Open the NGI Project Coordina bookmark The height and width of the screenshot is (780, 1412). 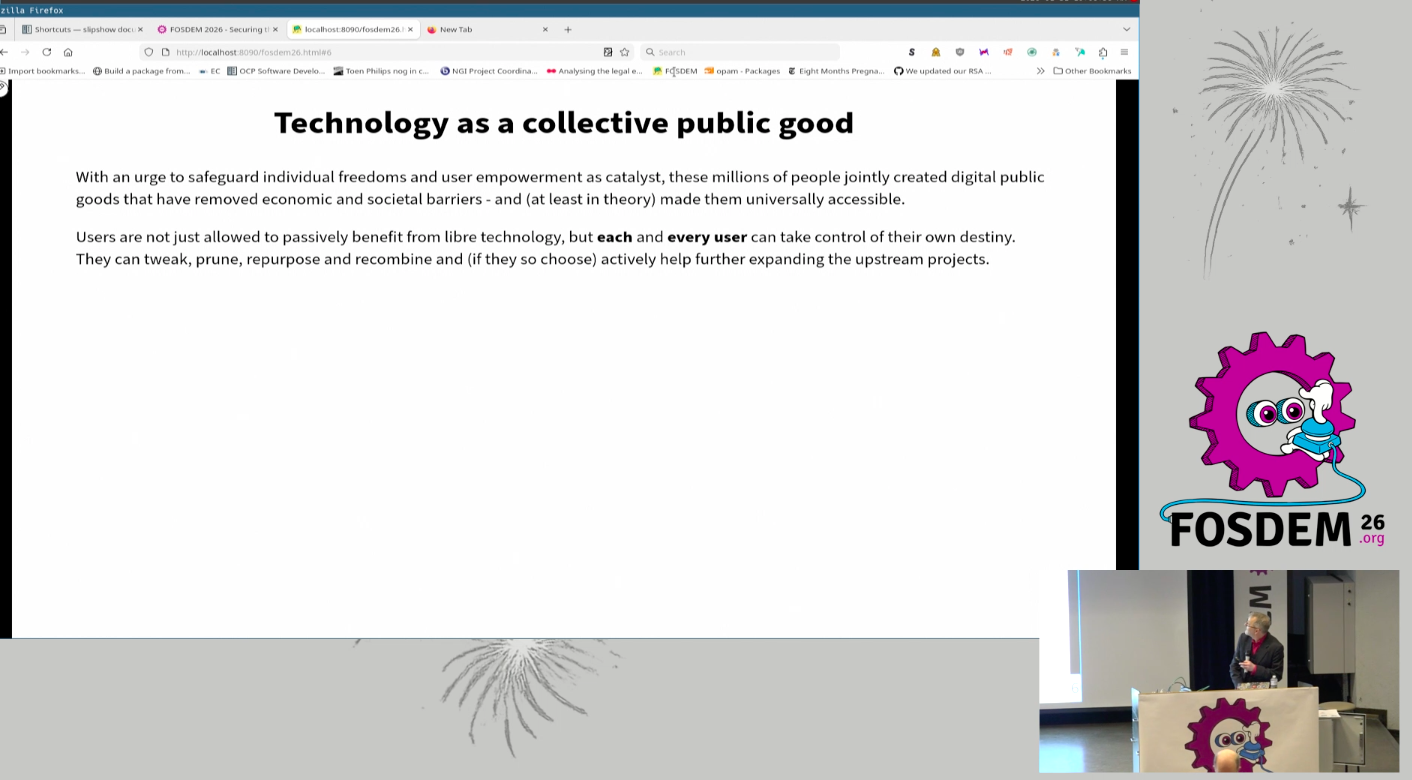492,70
